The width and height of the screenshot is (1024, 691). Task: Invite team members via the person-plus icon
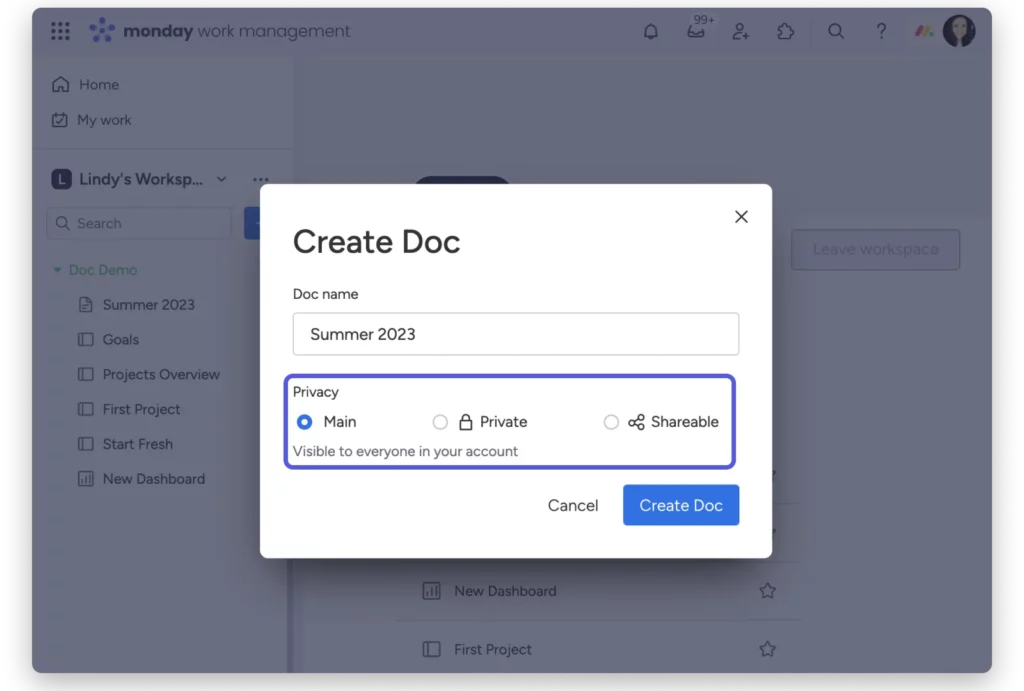point(740,31)
